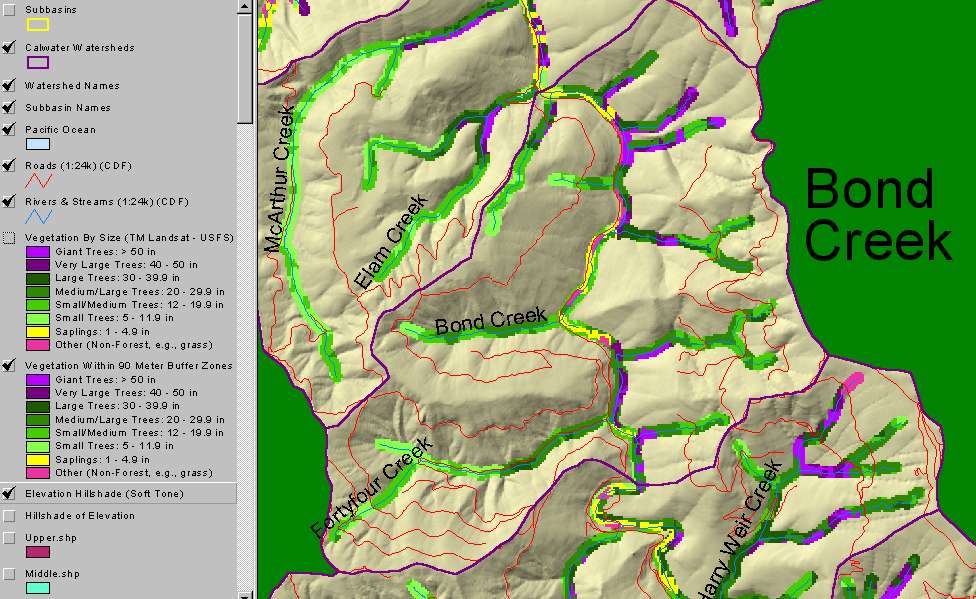Click the Harry Weir Creek map label
This screenshot has width=976, height=599.
click(739, 531)
